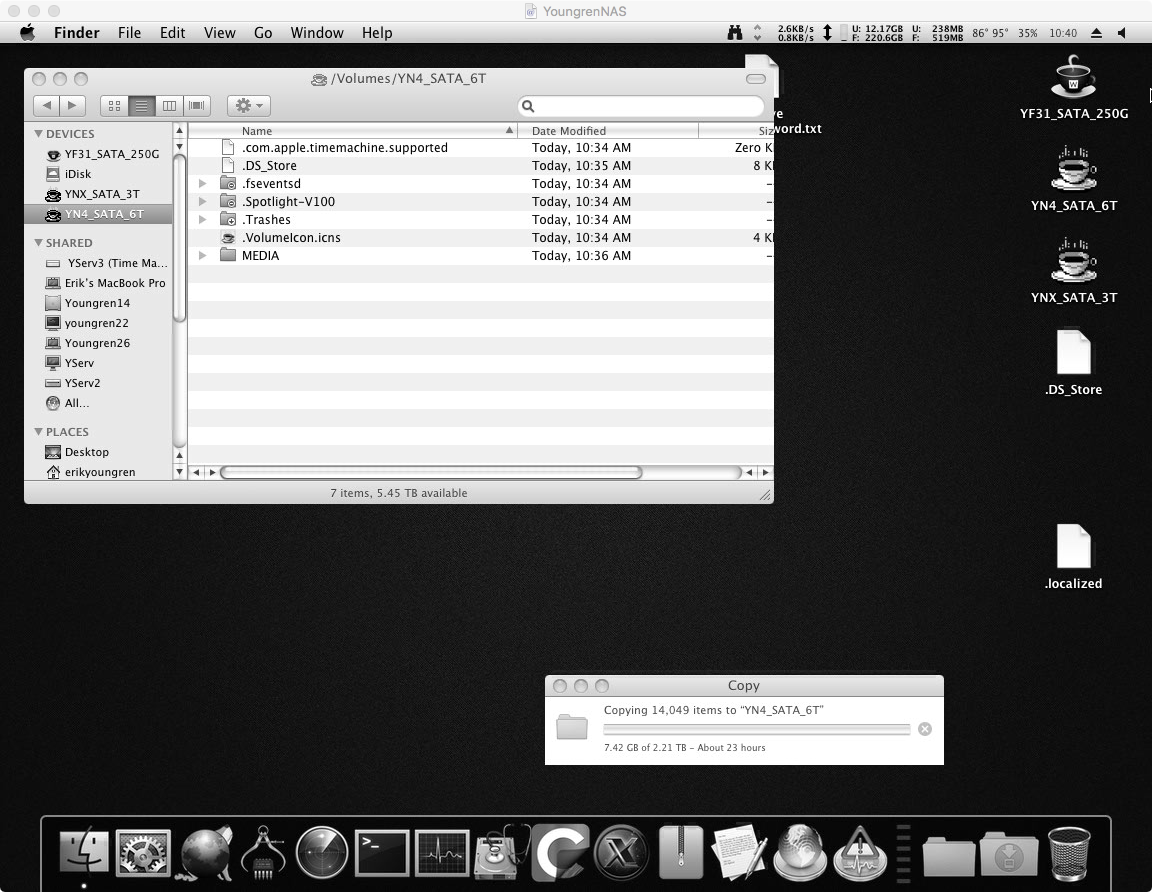Image resolution: width=1152 pixels, height=892 pixels.
Task: Collapse the DEVICES sidebar section
Action: [38, 134]
